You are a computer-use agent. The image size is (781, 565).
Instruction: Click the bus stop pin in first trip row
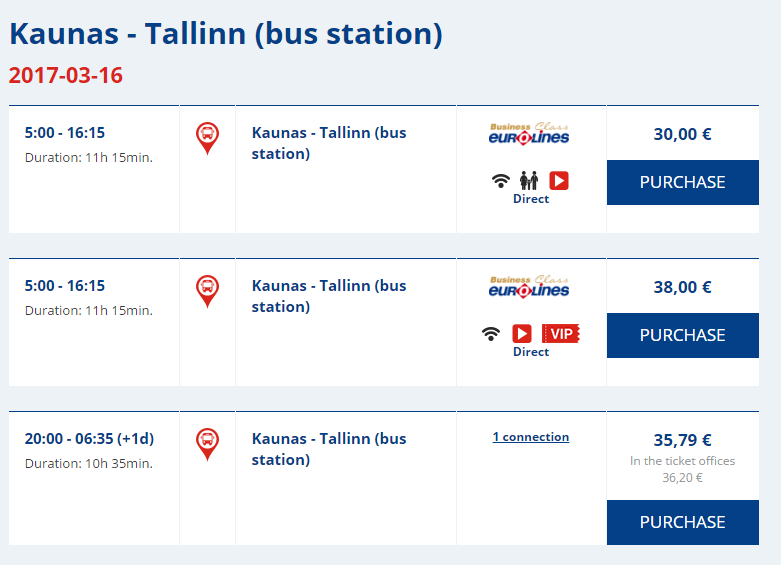click(x=207, y=139)
